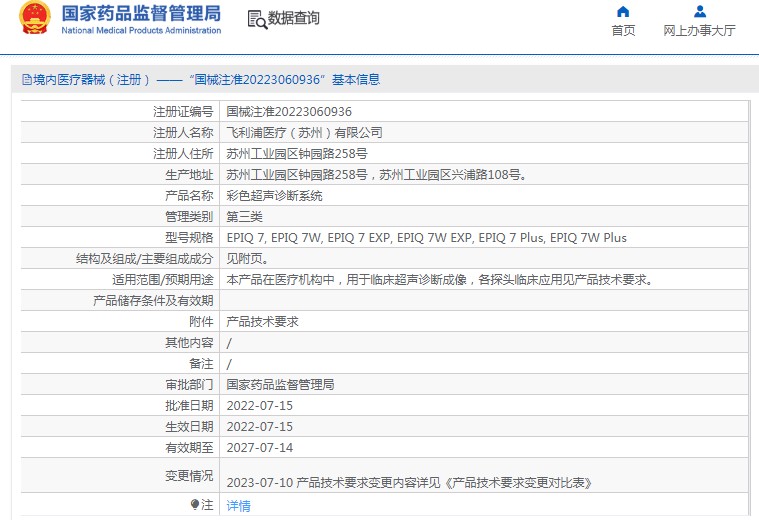Open the 详情 link
This screenshot has width=759, height=520.
239,506
